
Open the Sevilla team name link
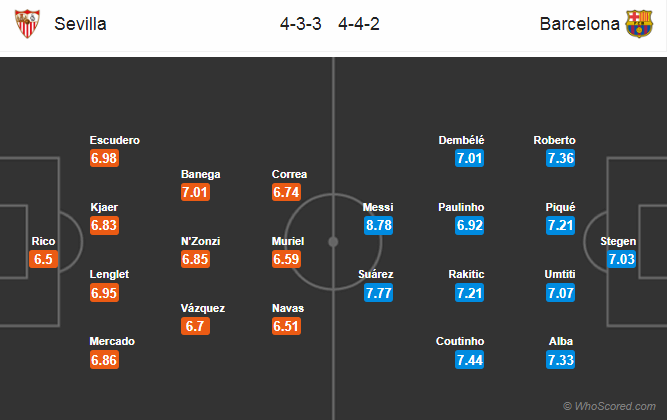tap(82, 24)
